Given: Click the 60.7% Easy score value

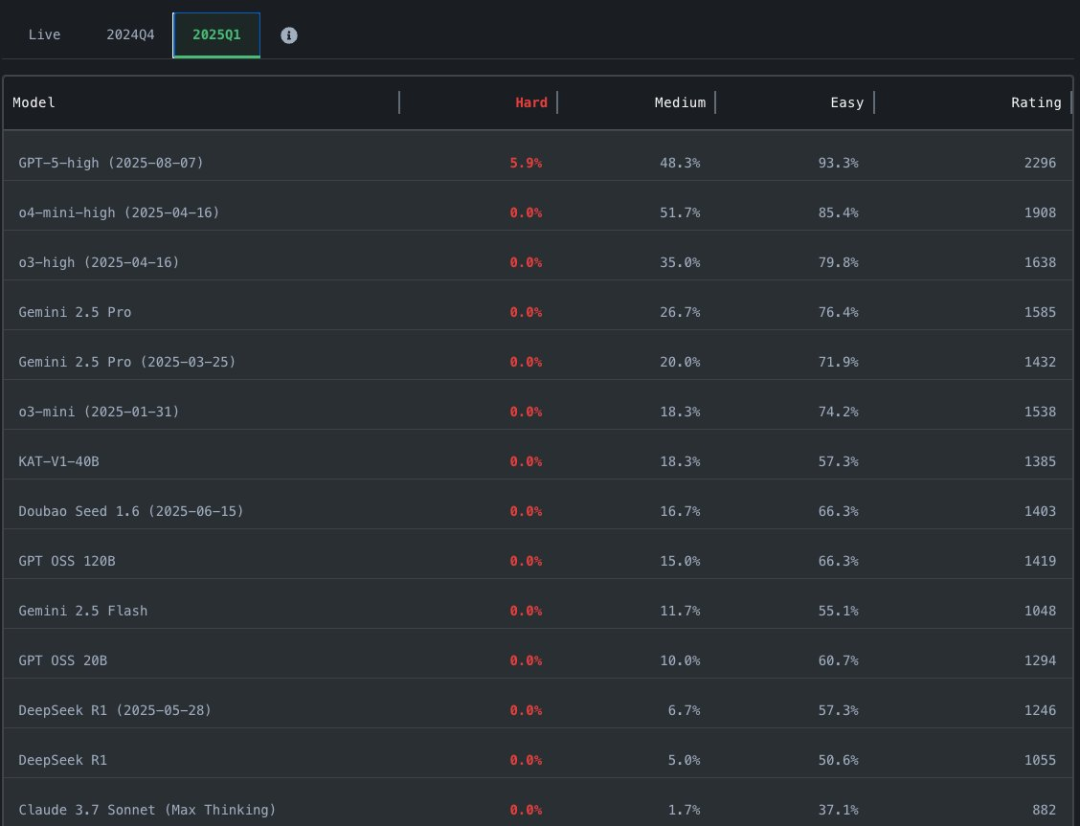Looking at the screenshot, I should 838,661.
